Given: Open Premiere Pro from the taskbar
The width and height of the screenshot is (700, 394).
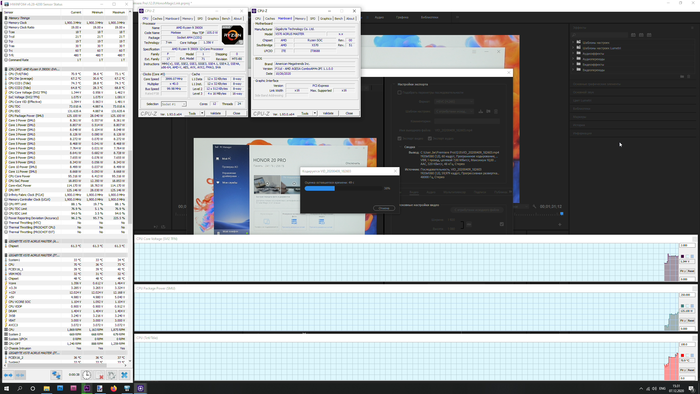Looking at the screenshot, I should click(x=87, y=389).
